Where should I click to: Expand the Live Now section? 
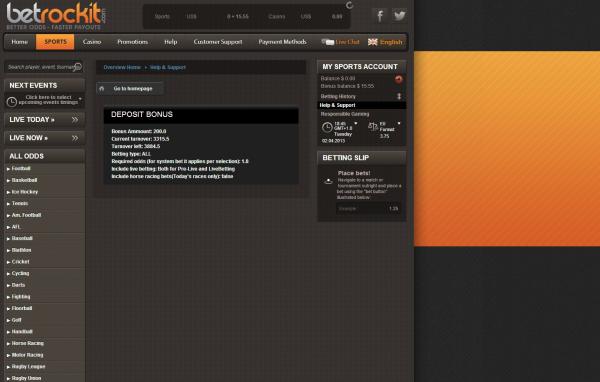[44, 138]
